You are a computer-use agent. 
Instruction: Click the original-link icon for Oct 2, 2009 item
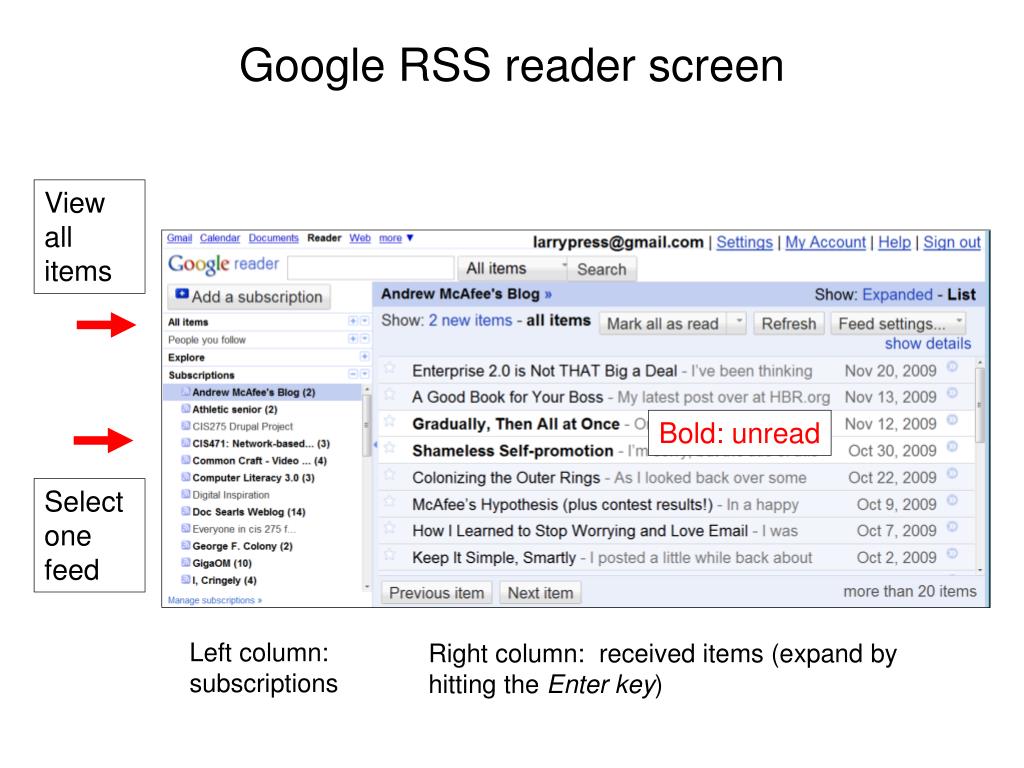(952, 553)
